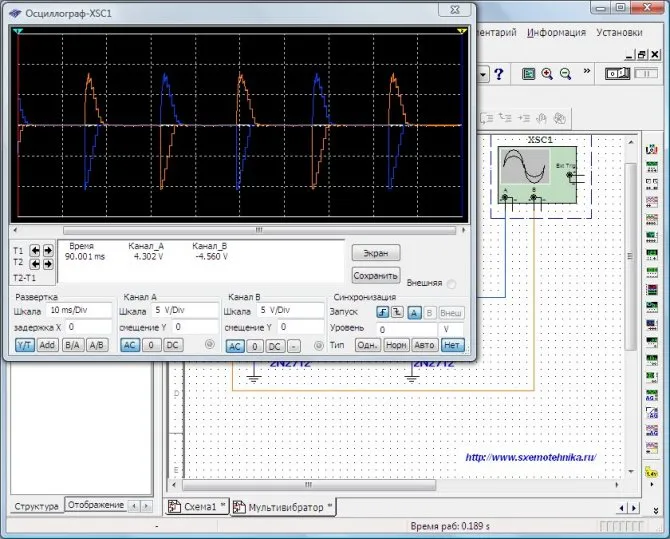Screen dimensions: 670x539
Task: Select trigger source B
Action: pyautogui.click(x=429, y=313)
